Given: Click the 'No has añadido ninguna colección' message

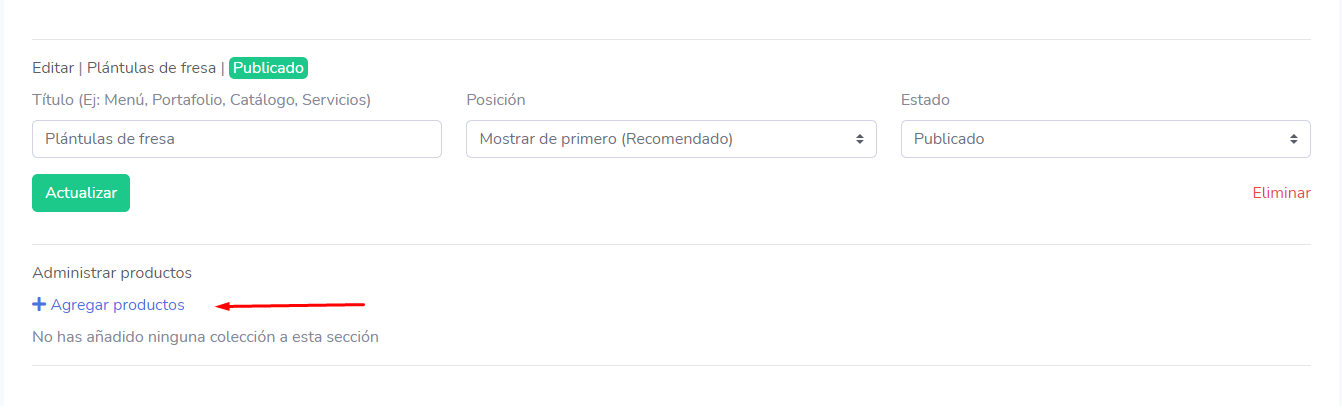Looking at the screenshot, I should pyautogui.click(x=205, y=337).
